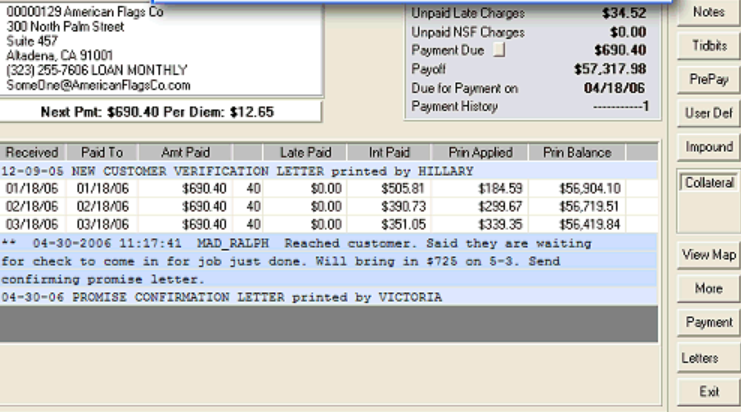Click interest paid value $505.81
The width and height of the screenshot is (741, 412).
point(403,189)
